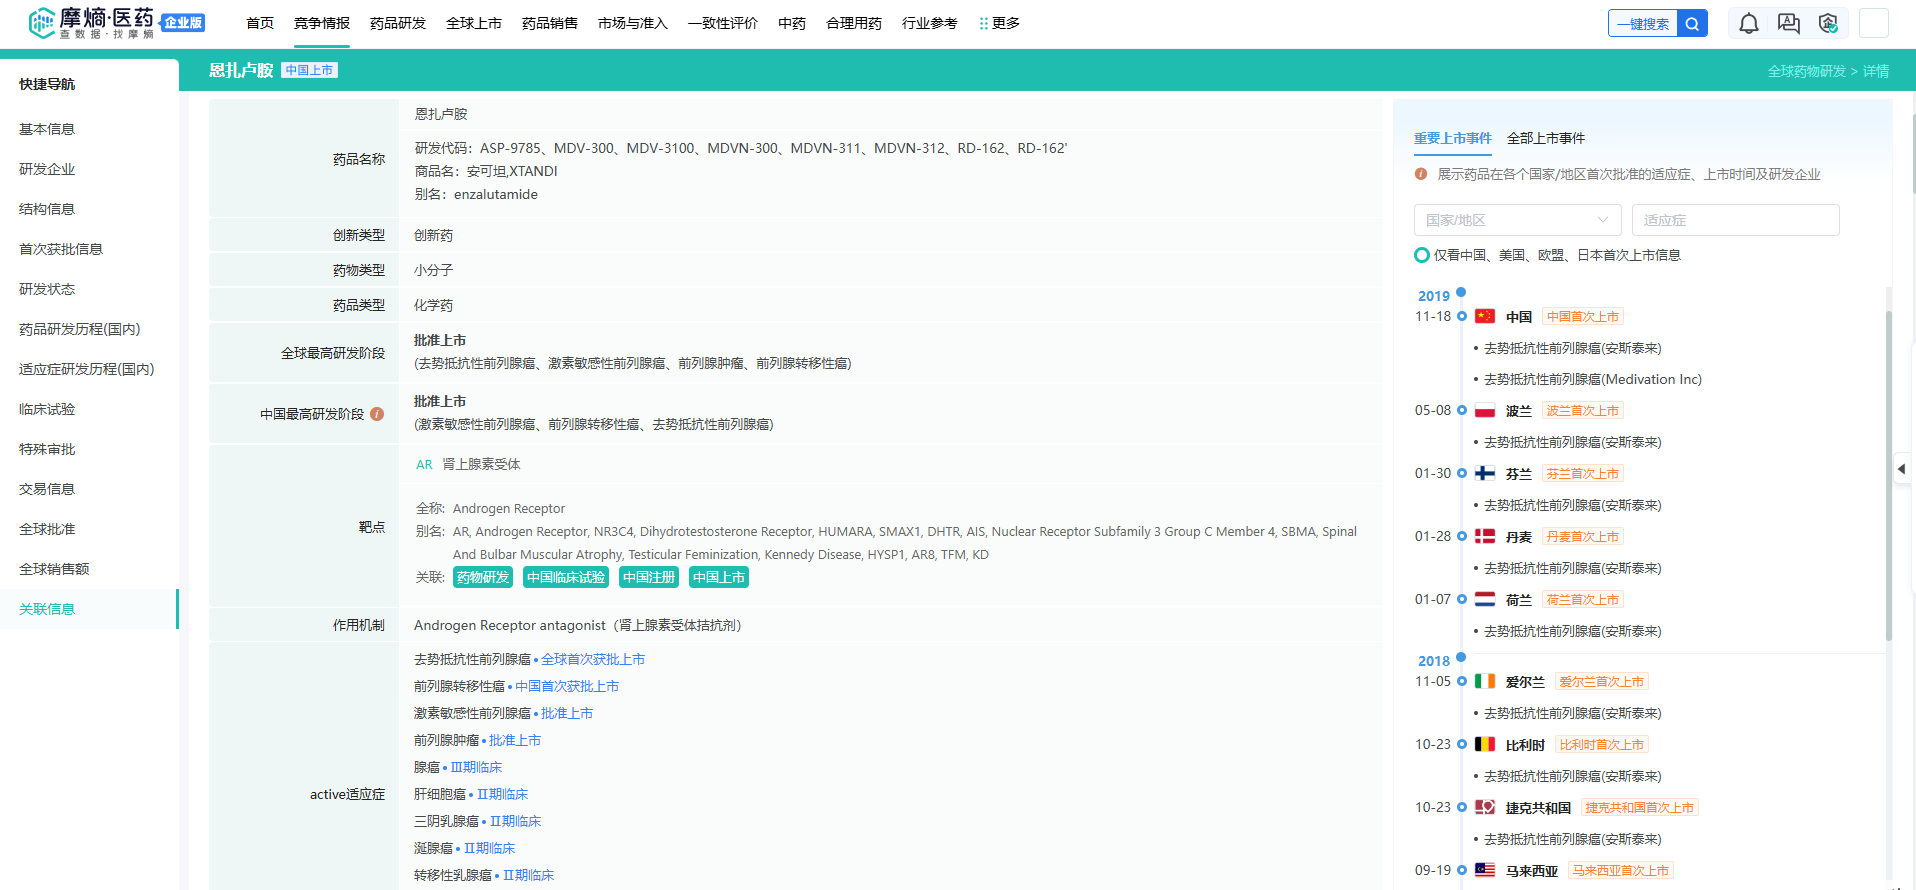The width and height of the screenshot is (1916, 890).
Task: Click the Poland flag icon
Action: 1485,410
